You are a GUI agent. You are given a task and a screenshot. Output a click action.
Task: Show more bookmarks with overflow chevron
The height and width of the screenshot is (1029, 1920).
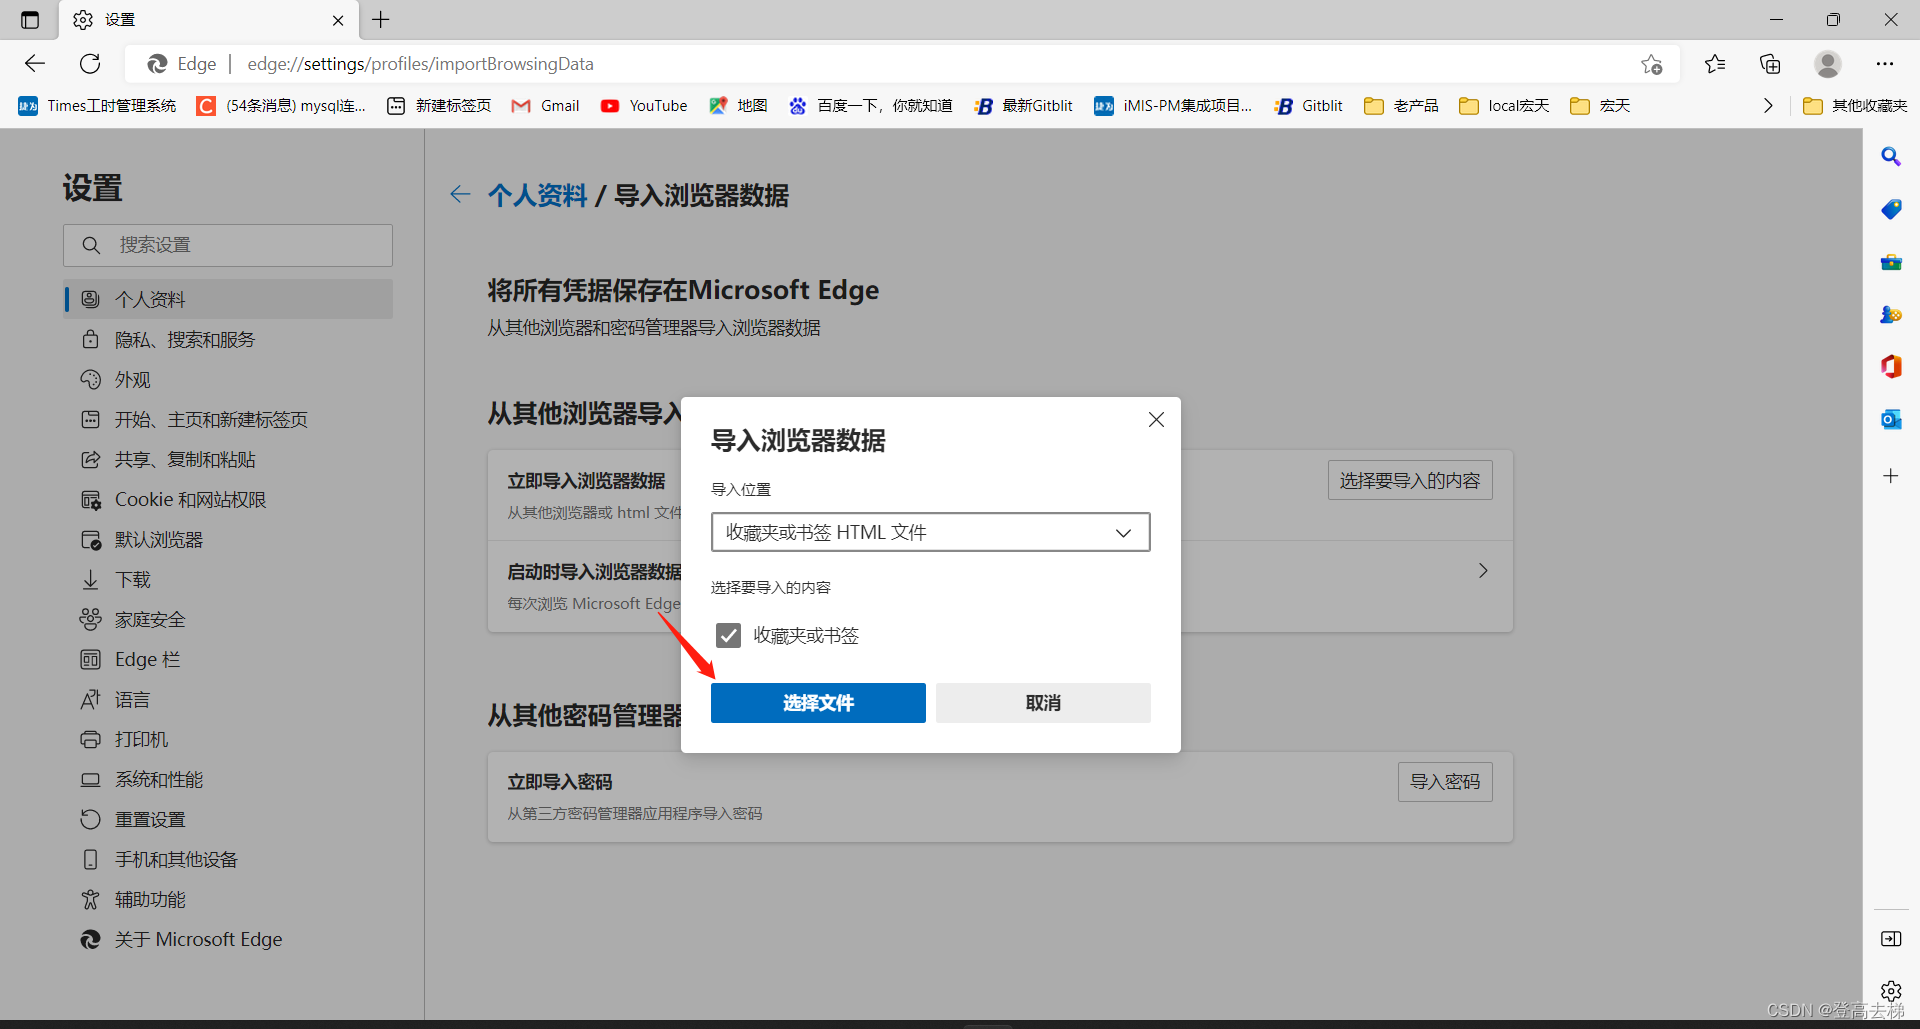(1767, 106)
